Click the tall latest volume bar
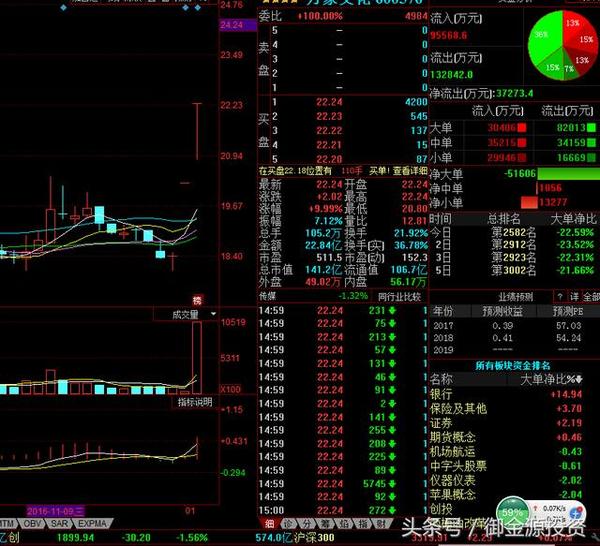 [x=197, y=358]
